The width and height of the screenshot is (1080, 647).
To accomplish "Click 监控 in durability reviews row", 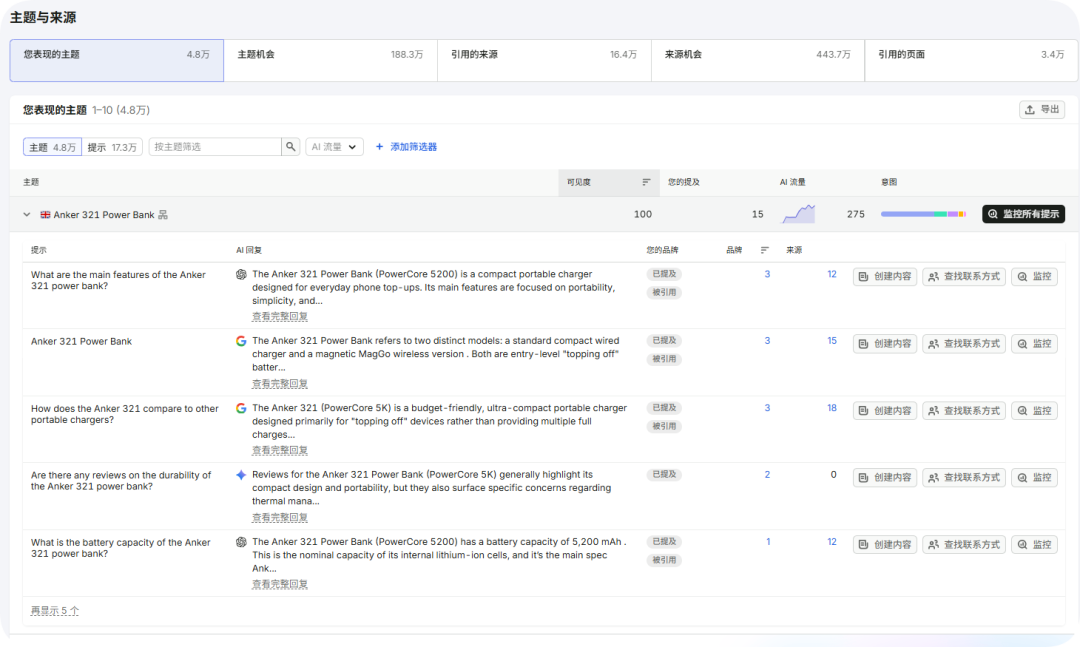I will (1034, 477).
